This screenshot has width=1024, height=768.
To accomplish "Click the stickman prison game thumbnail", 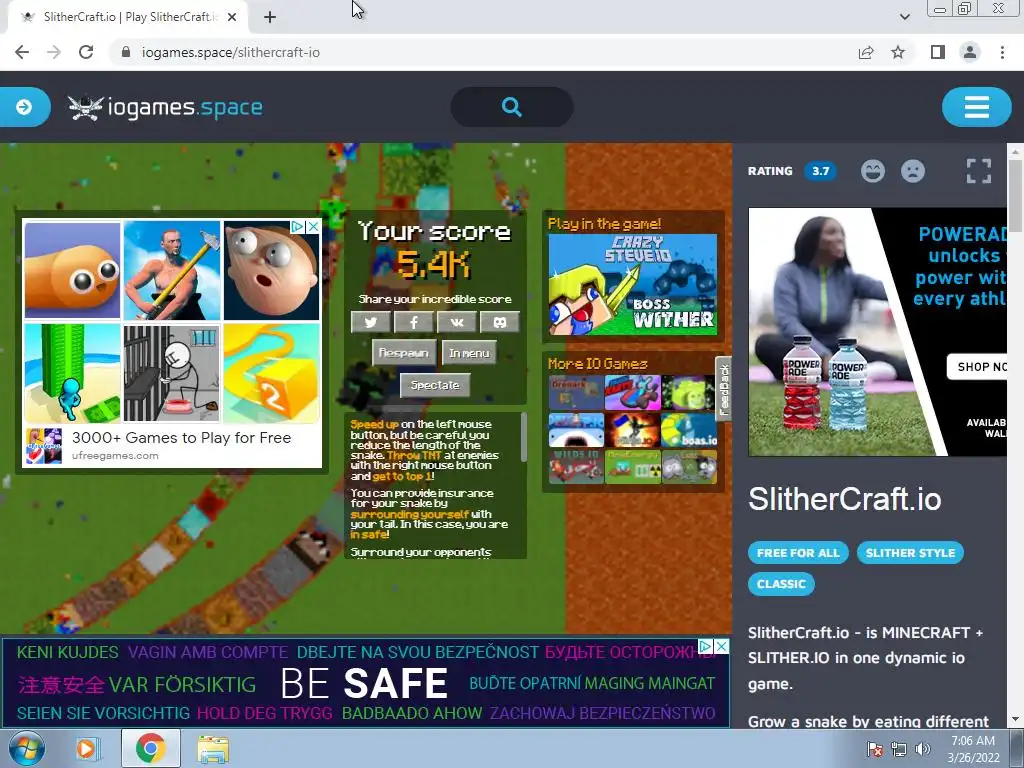I will click(172, 373).
